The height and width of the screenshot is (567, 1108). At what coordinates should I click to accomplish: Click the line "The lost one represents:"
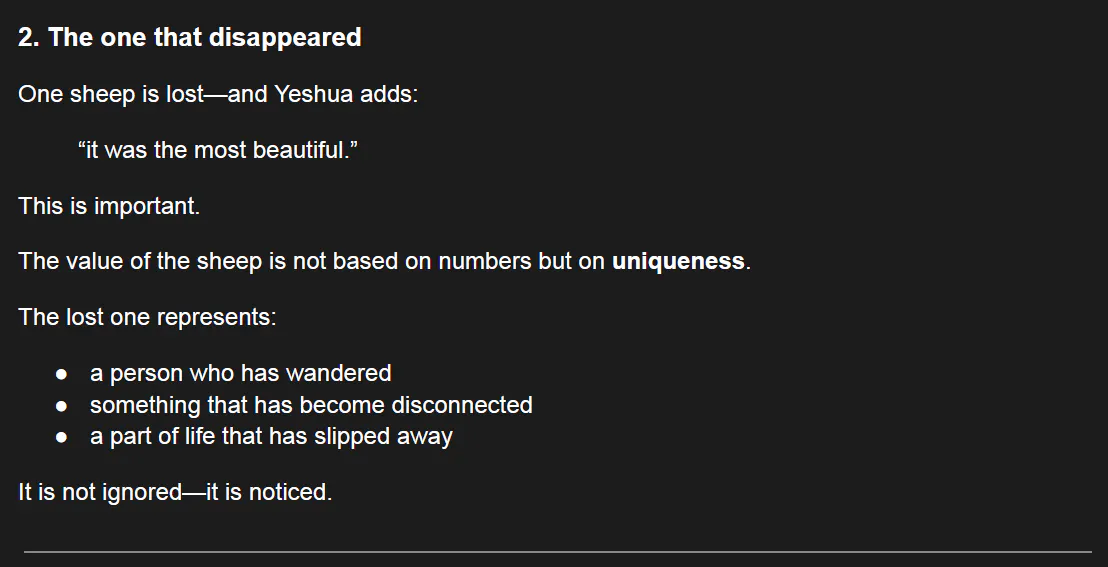[x=147, y=318]
